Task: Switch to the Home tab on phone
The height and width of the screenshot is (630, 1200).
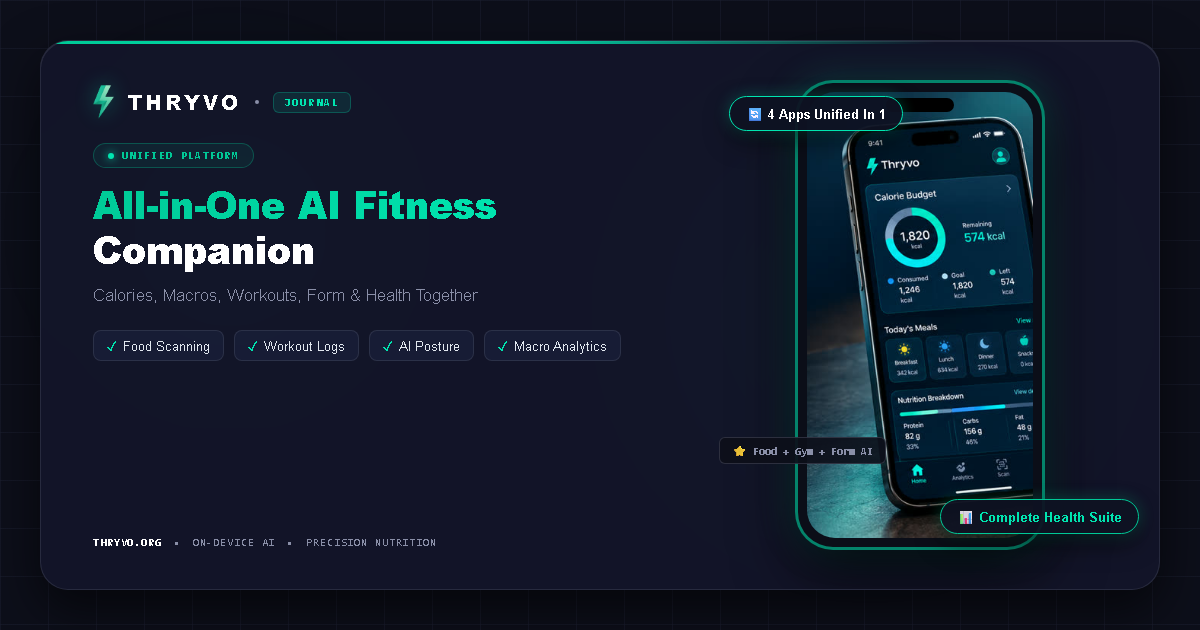Action: (x=918, y=474)
